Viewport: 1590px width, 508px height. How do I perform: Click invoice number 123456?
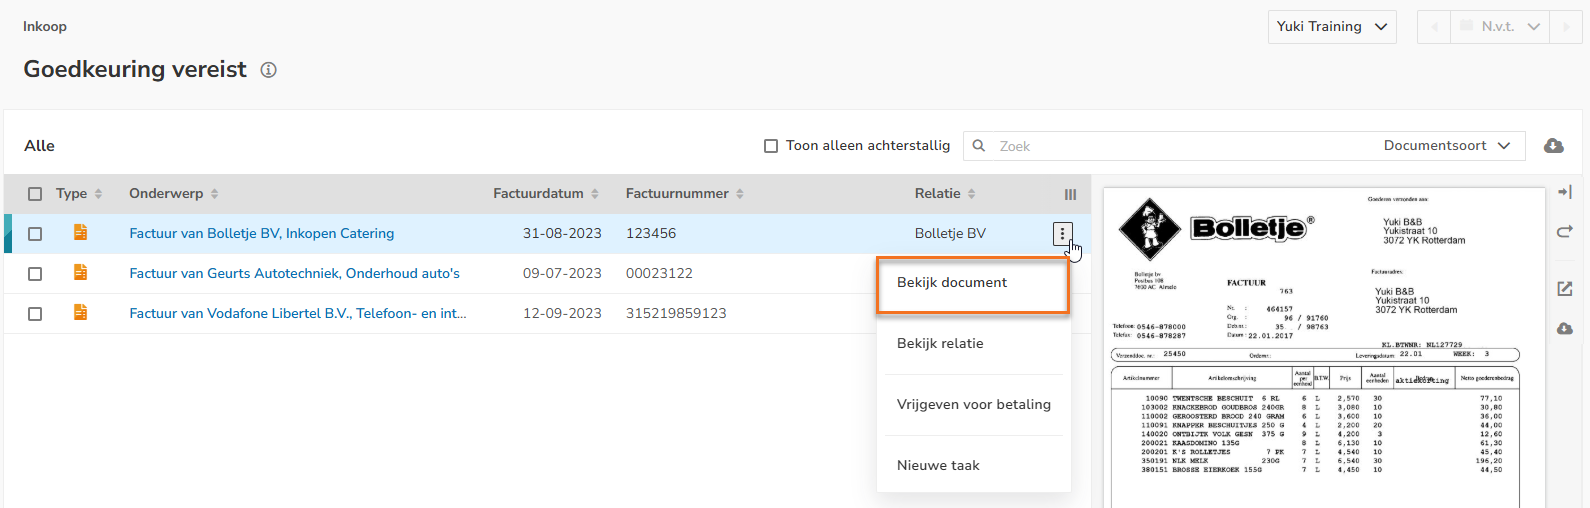click(x=651, y=234)
